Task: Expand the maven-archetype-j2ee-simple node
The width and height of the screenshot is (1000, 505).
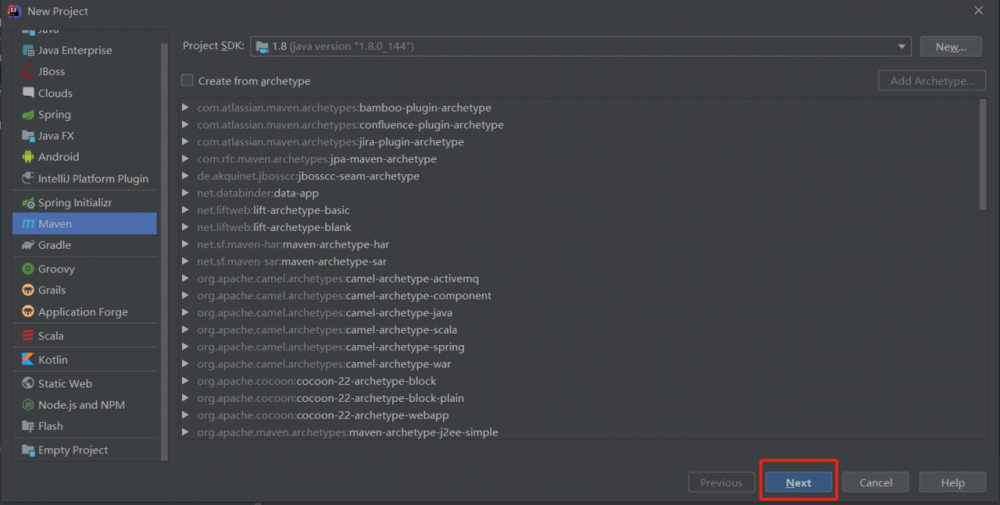Action: (x=186, y=433)
